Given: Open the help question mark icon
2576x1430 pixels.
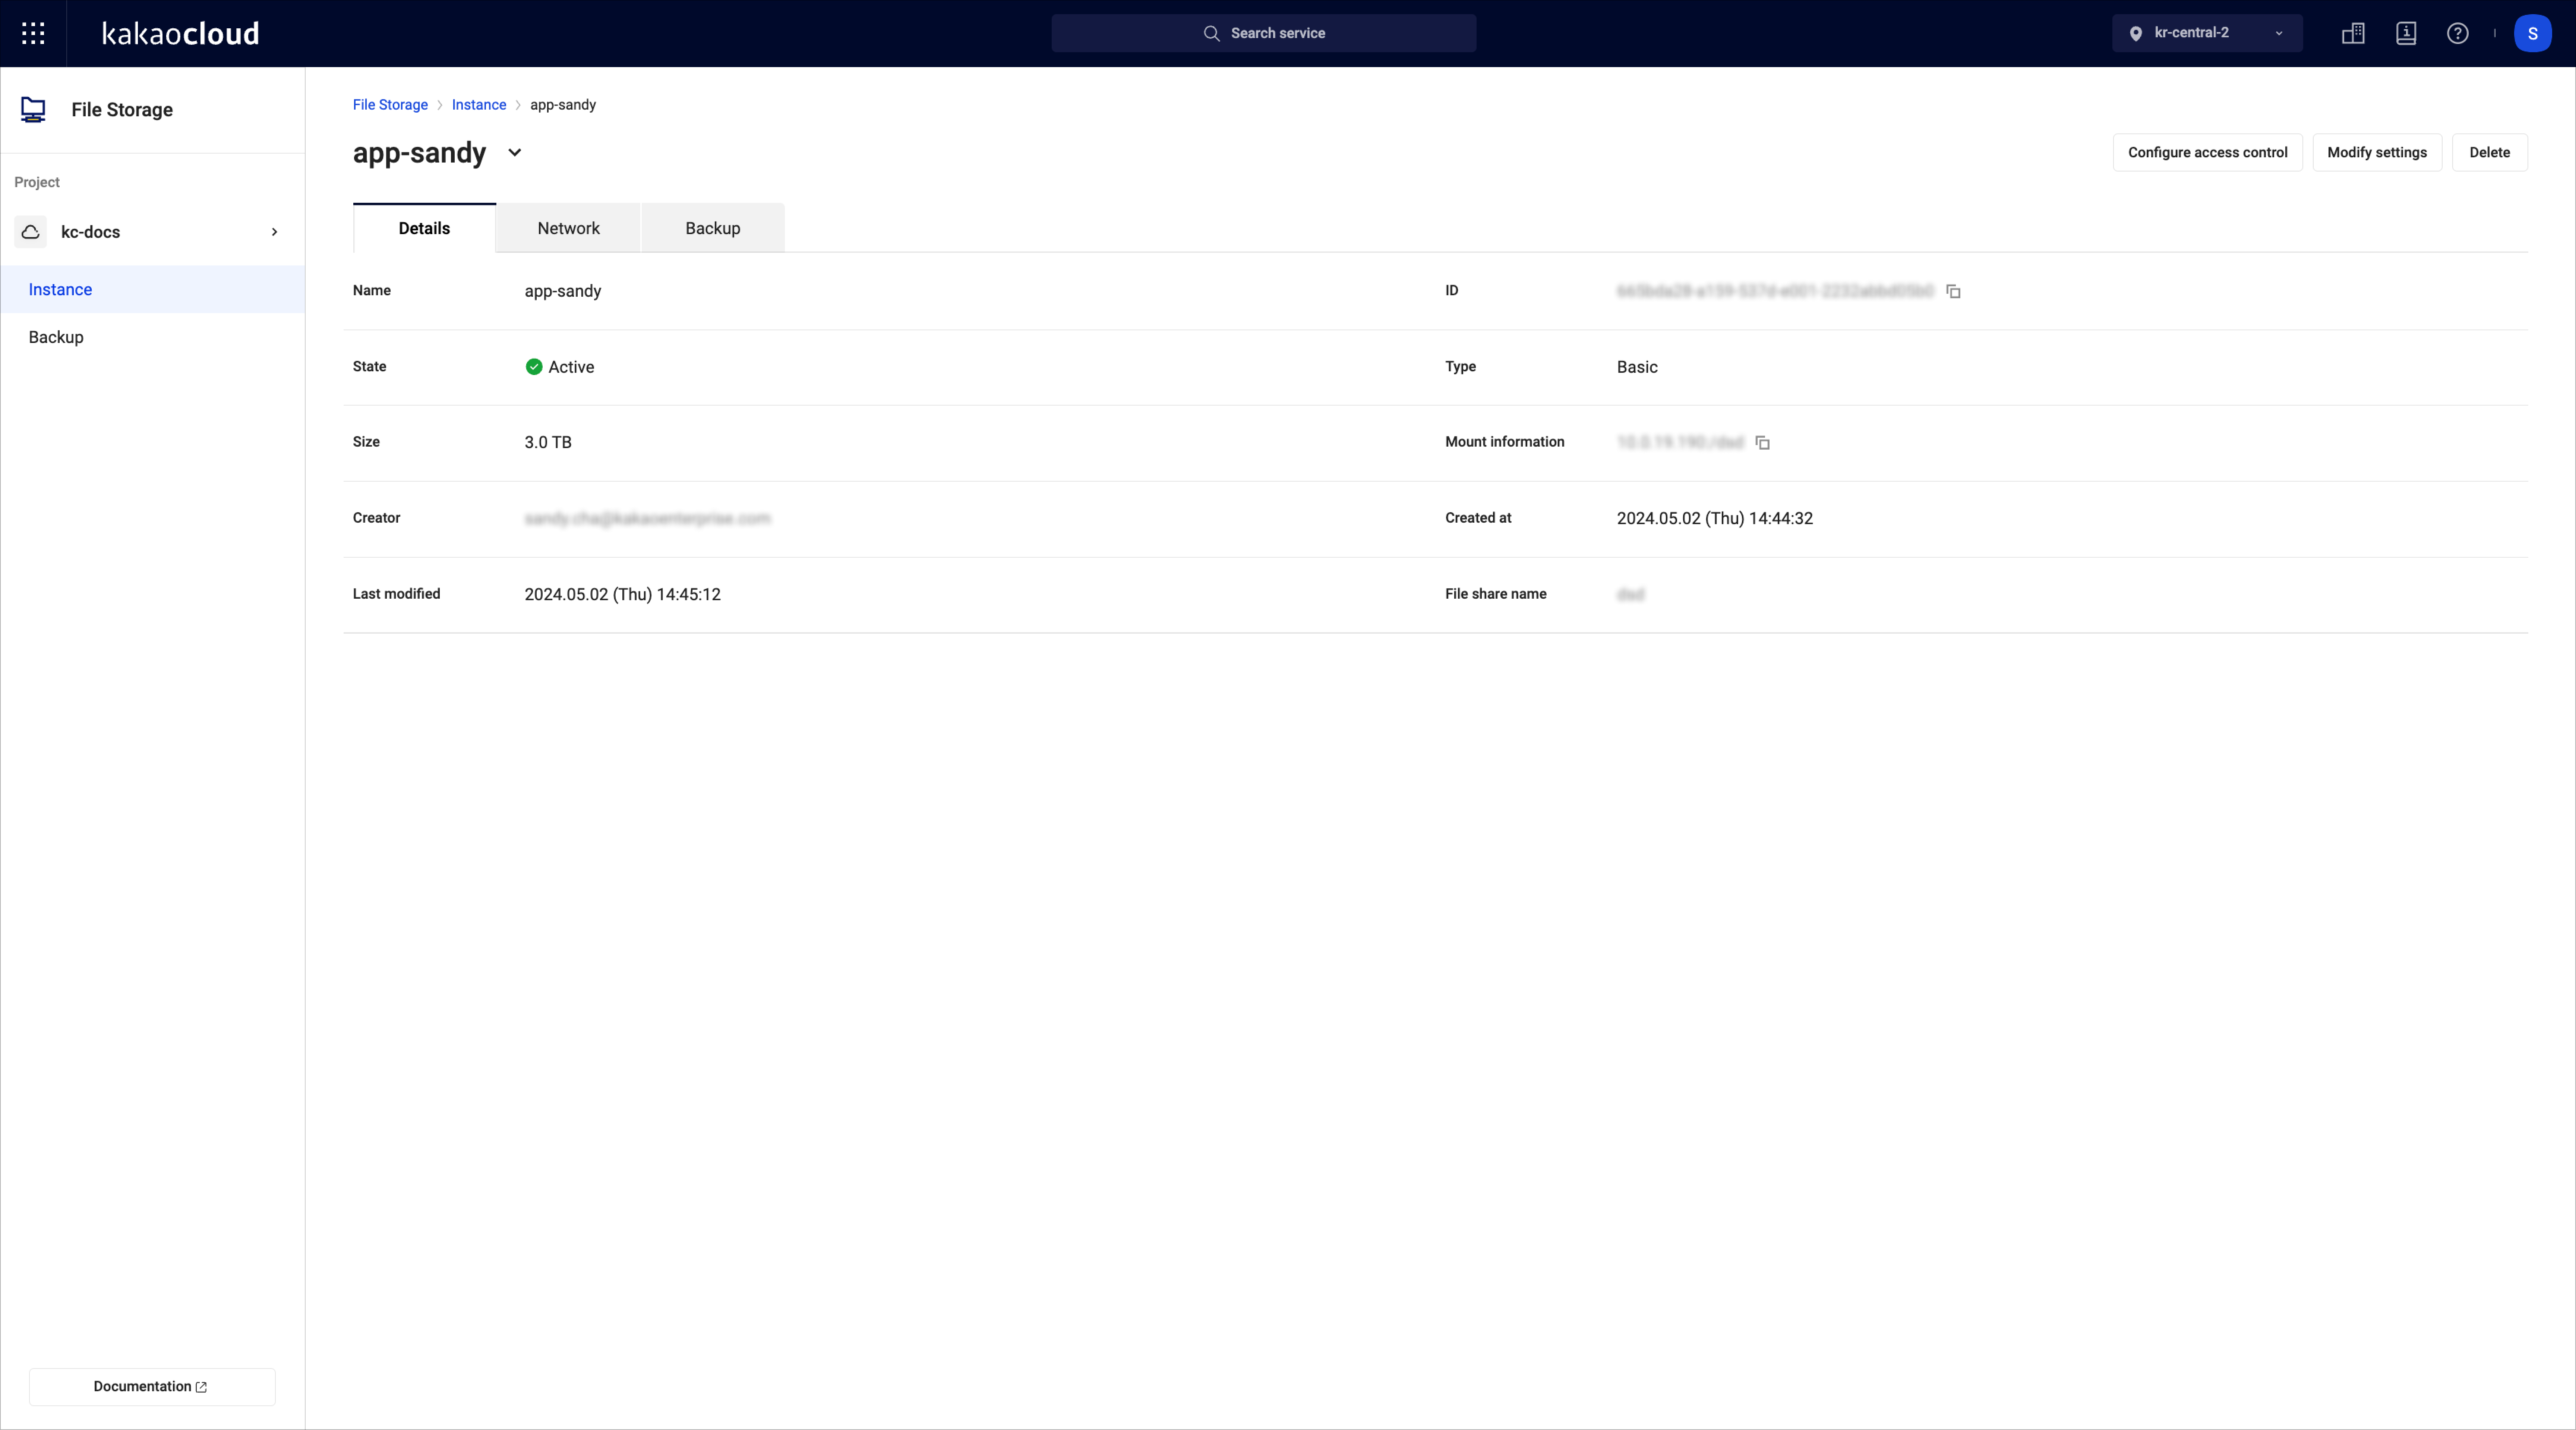Looking at the screenshot, I should [x=2458, y=33].
